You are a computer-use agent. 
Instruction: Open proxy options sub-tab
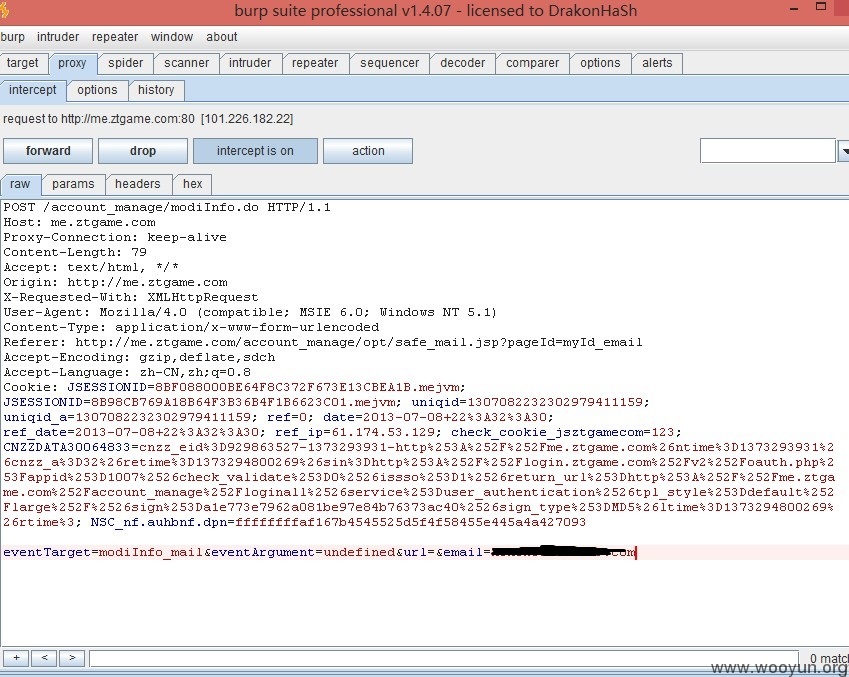coord(97,90)
